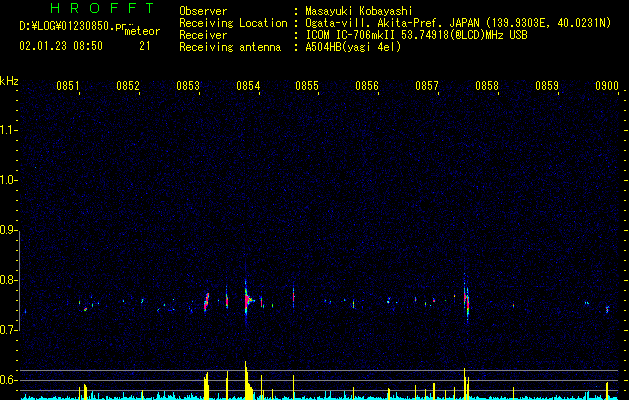Click the 0858 time marker

click(487, 85)
